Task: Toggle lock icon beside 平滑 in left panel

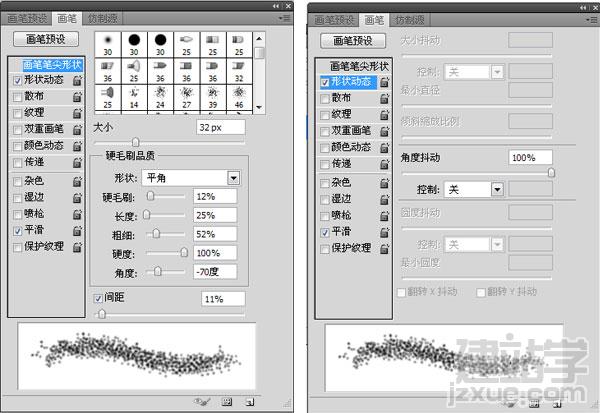Action: coord(77,231)
